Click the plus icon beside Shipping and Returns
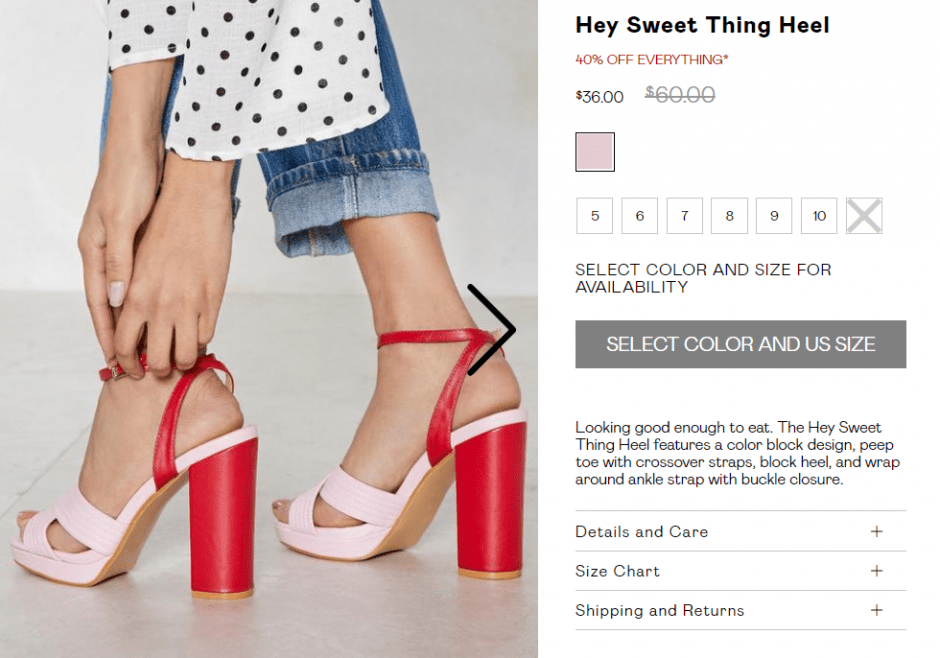Screen dimensions: 940x658 pos(877,610)
